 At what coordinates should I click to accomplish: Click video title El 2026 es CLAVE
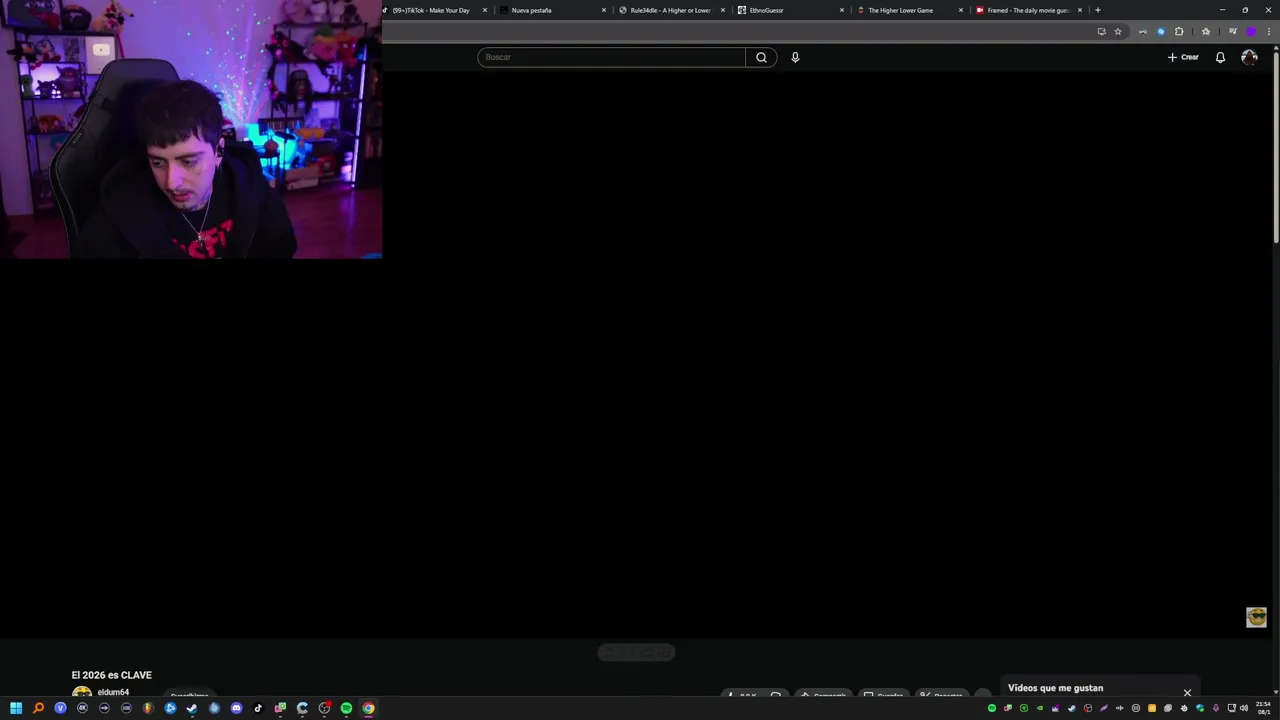(111, 675)
